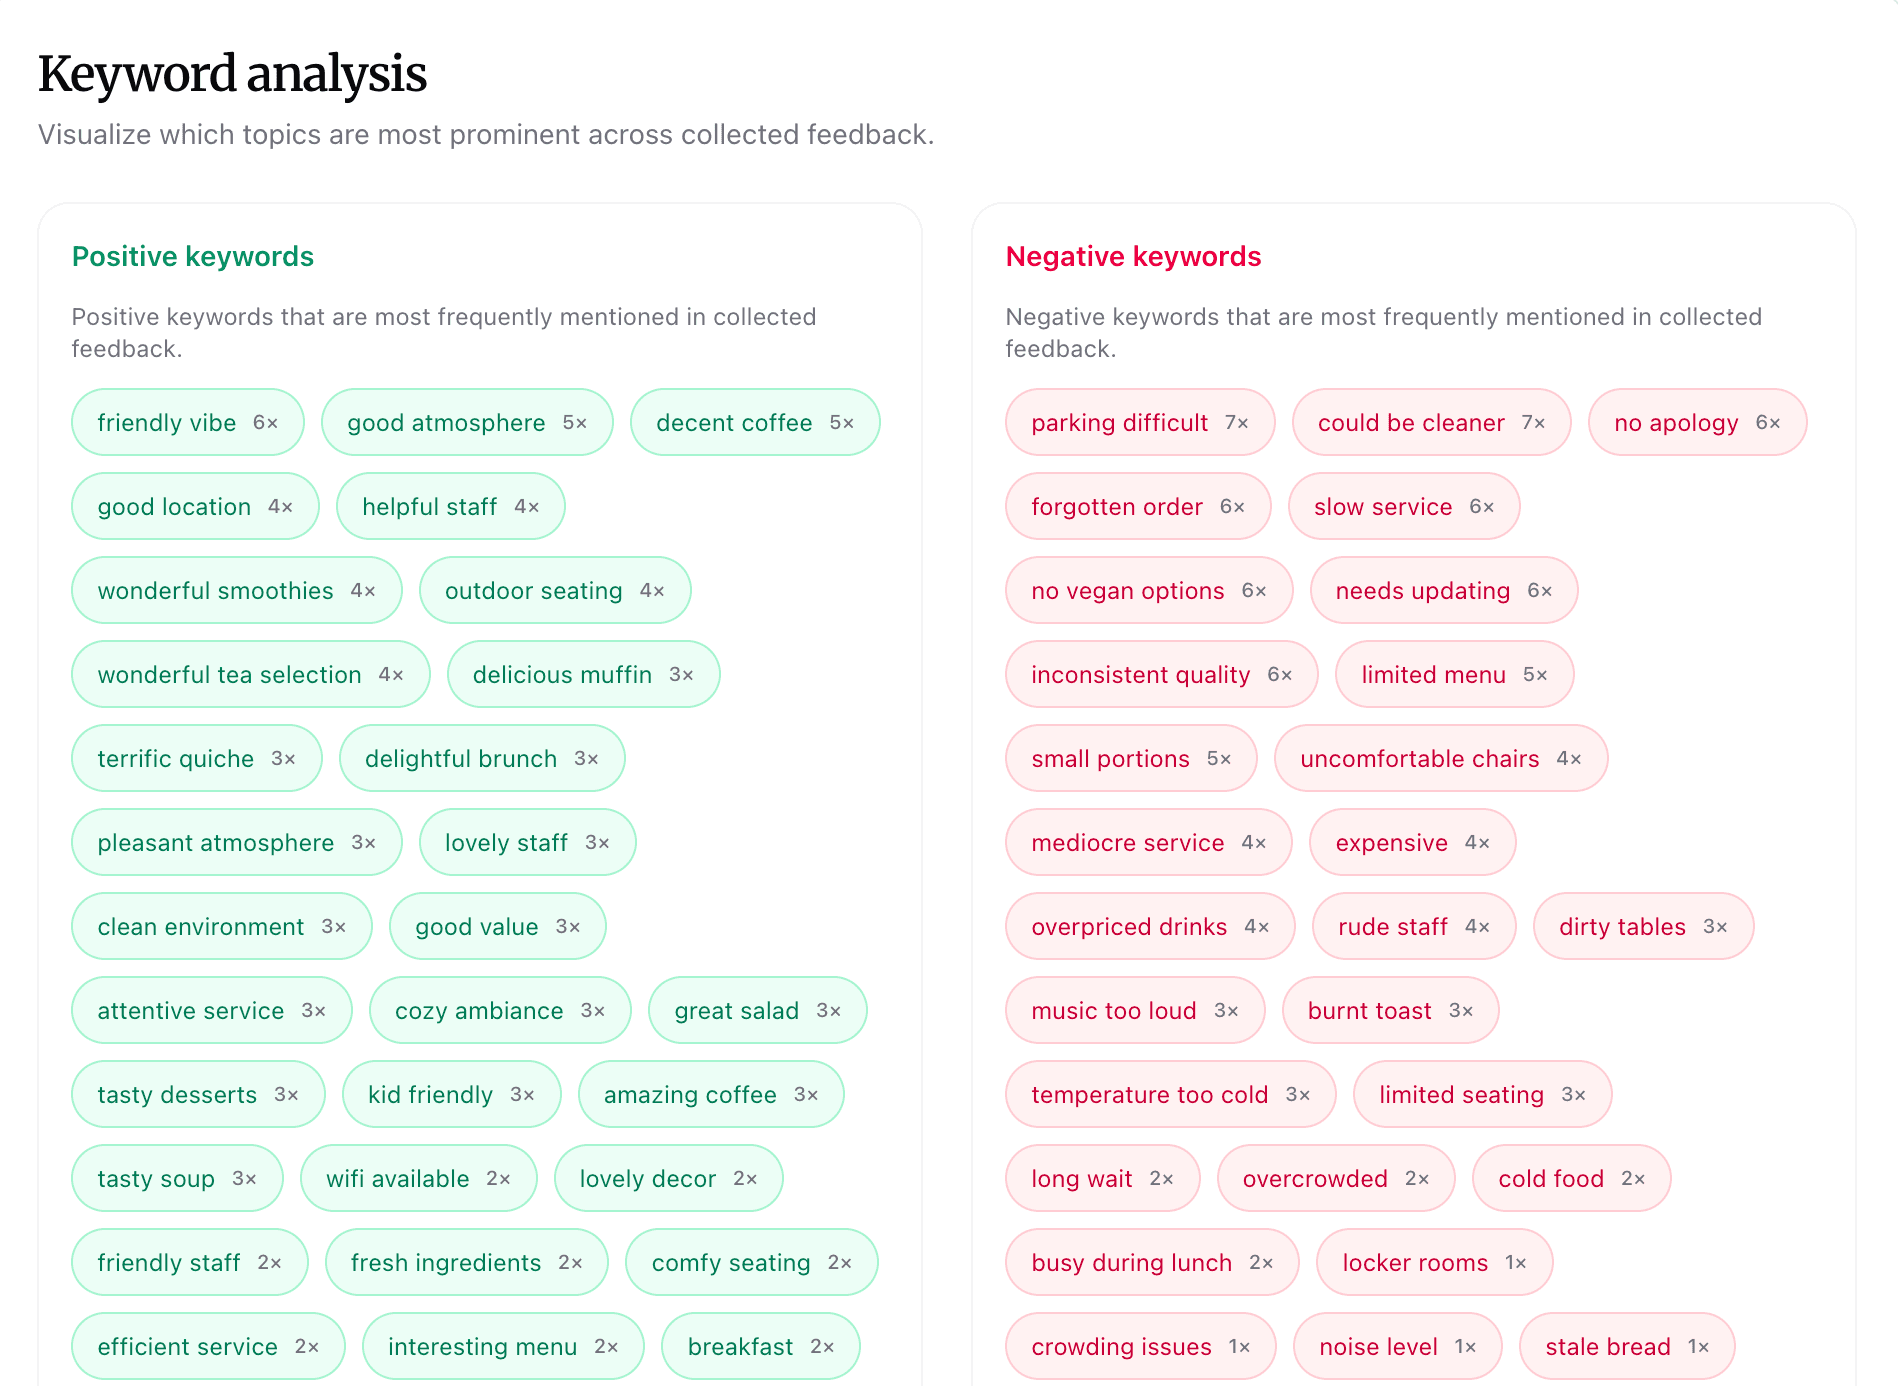Select the "wifi available" keyword tag
The width and height of the screenshot is (1898, 1386).
point(418,1178)
